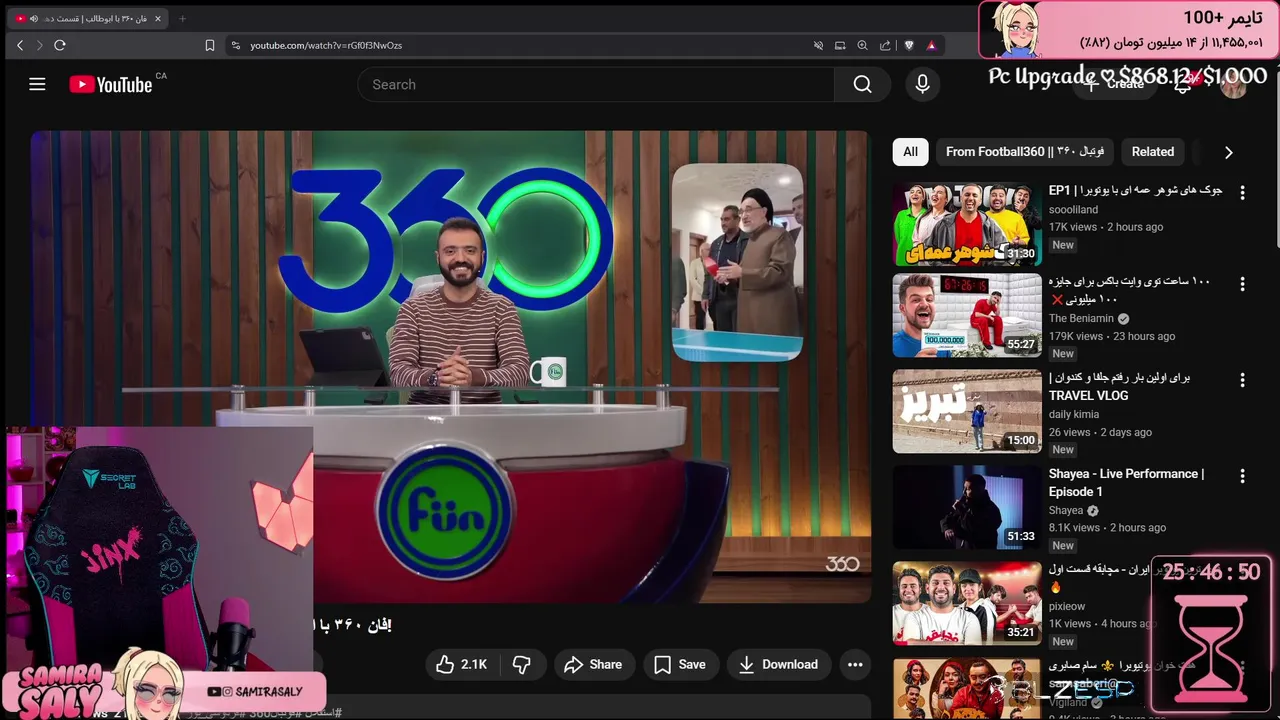This screenshot has height=720, width=1280.
Task: Open the 35:21 pixieow video thumbnail
Action: 967,604
